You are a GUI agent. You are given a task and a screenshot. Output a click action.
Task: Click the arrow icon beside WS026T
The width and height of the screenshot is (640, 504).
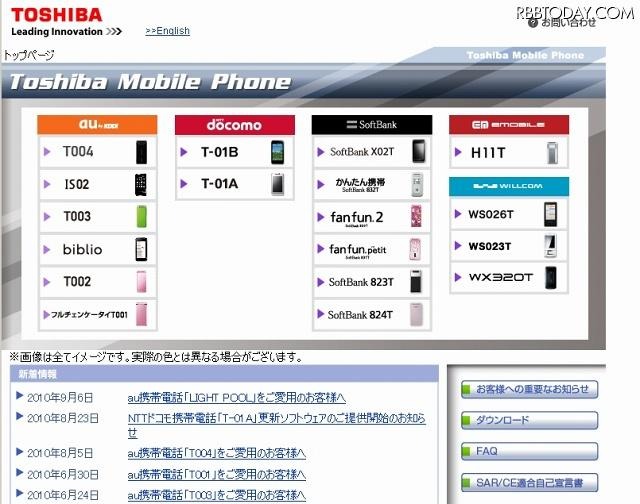coord(458,214)
